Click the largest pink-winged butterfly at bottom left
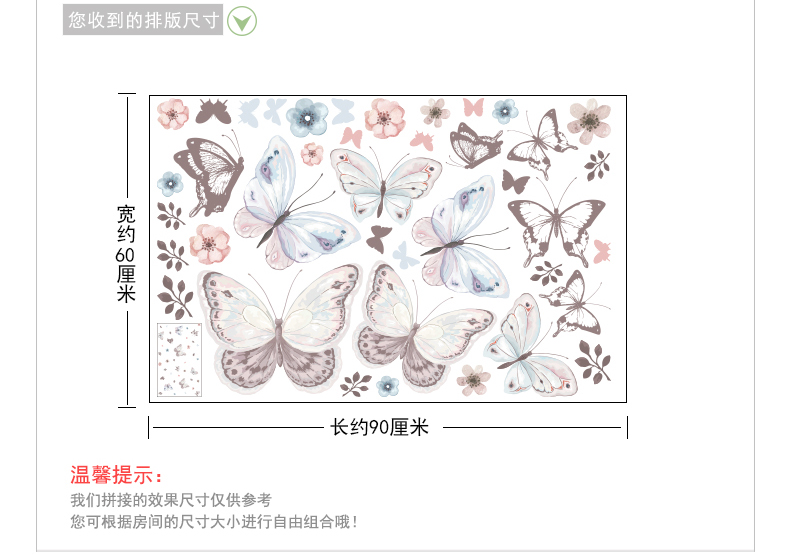 (280, 329)
